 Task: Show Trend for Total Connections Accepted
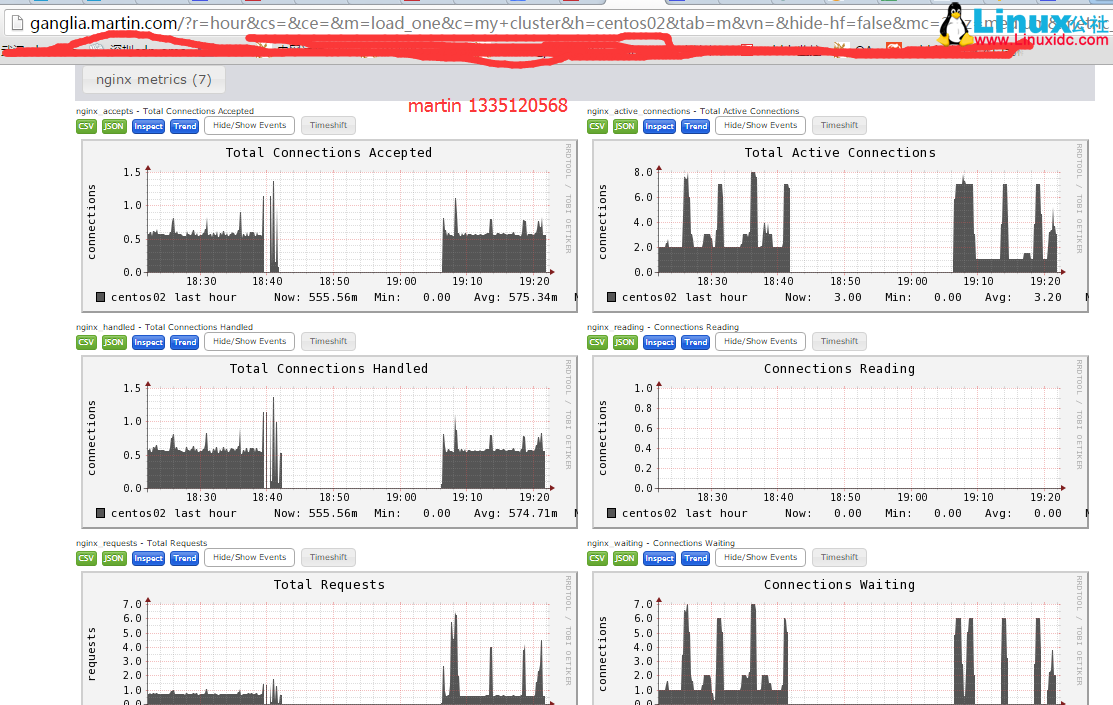tap(185, 126)
